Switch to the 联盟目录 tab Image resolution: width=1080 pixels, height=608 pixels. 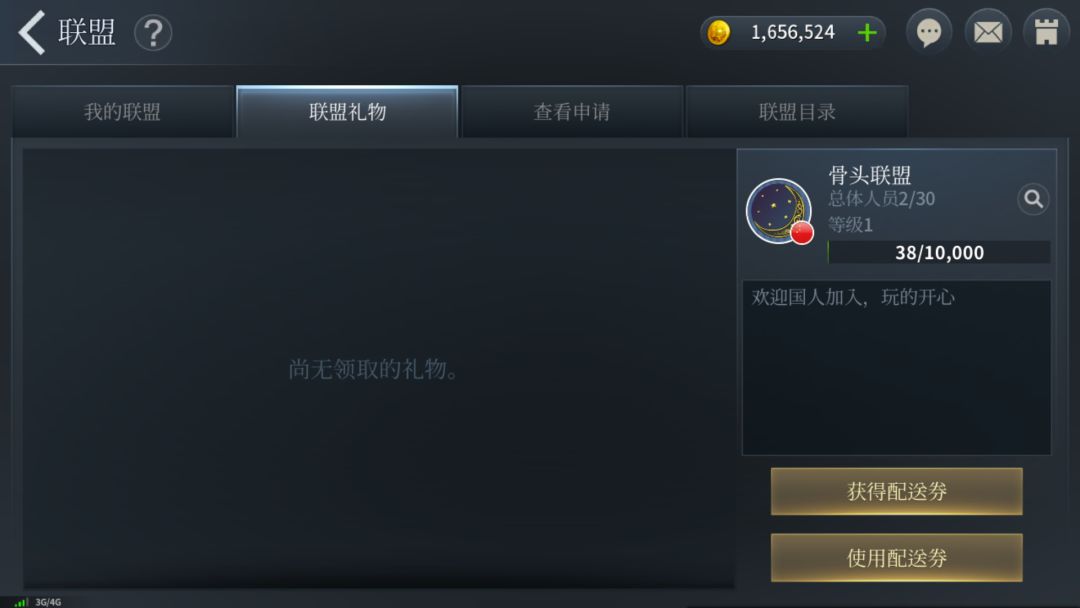[797, 112]
